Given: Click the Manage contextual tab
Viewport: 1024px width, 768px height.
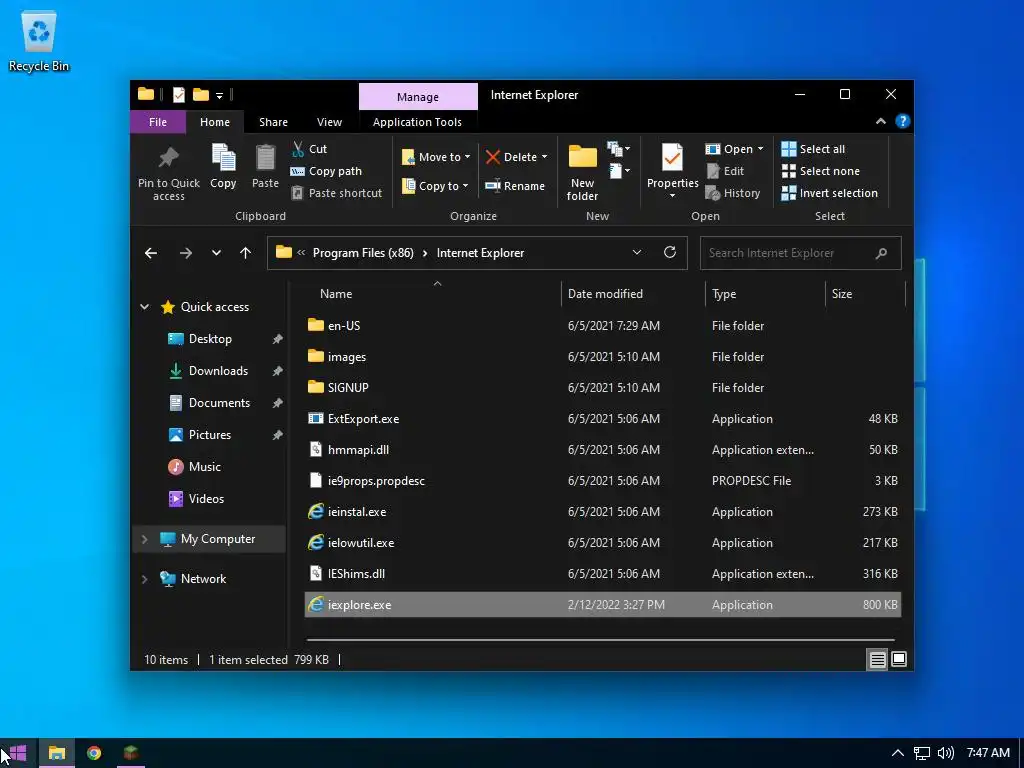Looking at the screenshot, I should (418, 97).
